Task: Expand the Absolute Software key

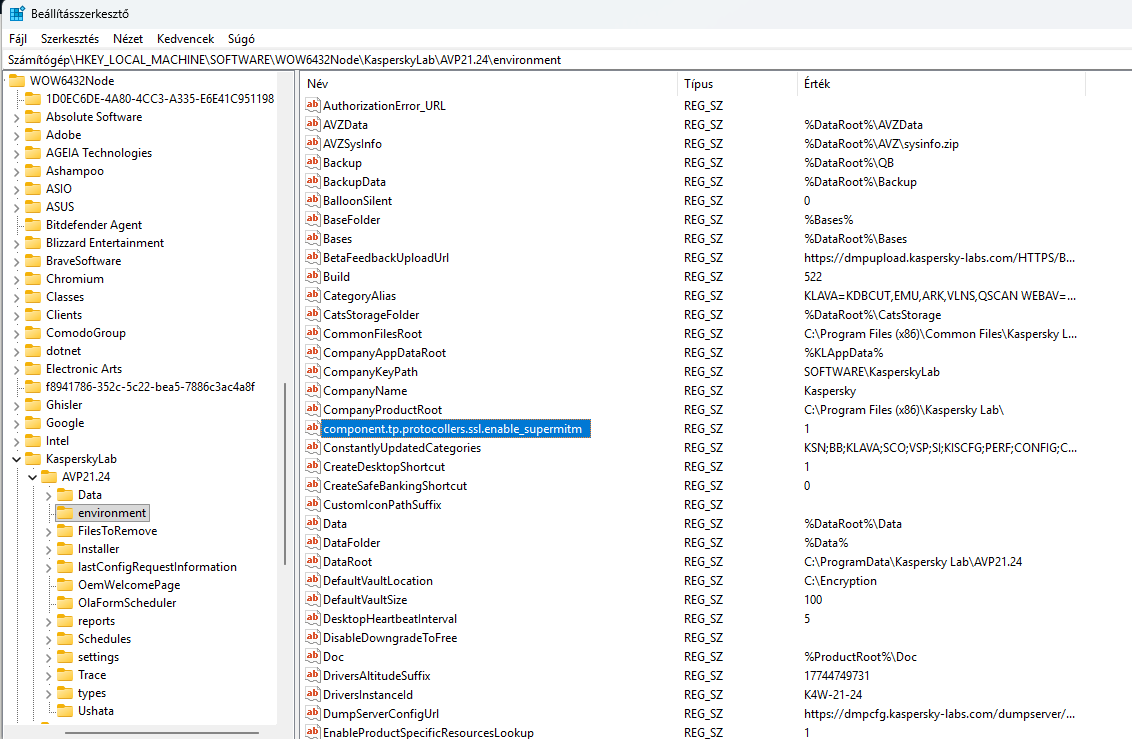Action: 17,117
